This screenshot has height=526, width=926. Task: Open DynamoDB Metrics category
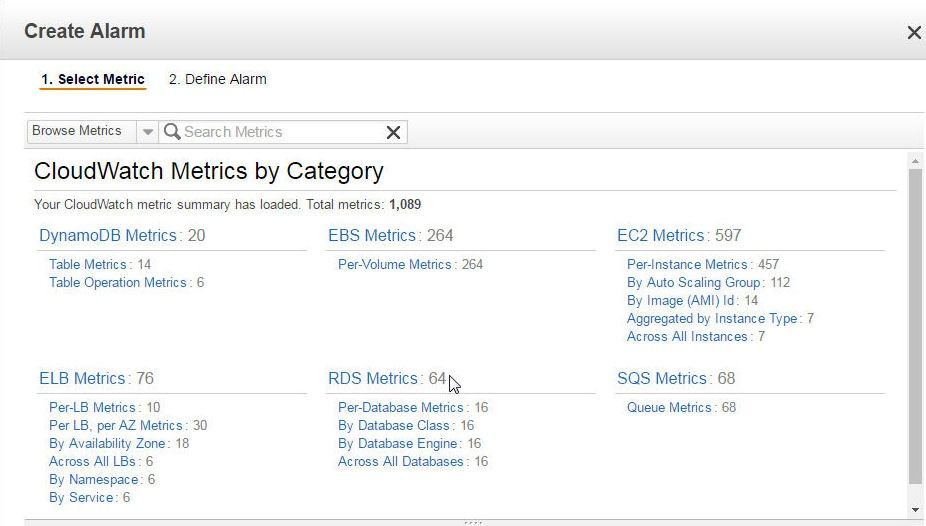107,236
